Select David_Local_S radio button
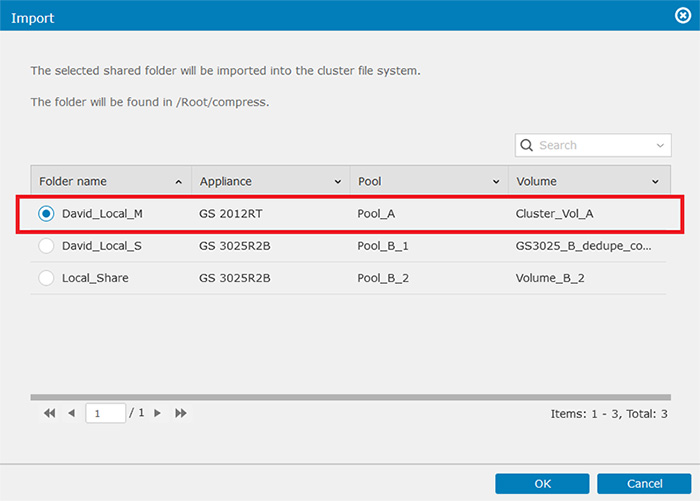700x501 pixels. pos(46,246)
